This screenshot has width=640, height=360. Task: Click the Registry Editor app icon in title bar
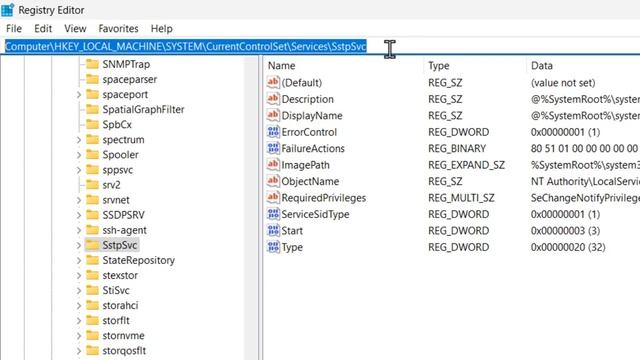click(x=7, y=10)
